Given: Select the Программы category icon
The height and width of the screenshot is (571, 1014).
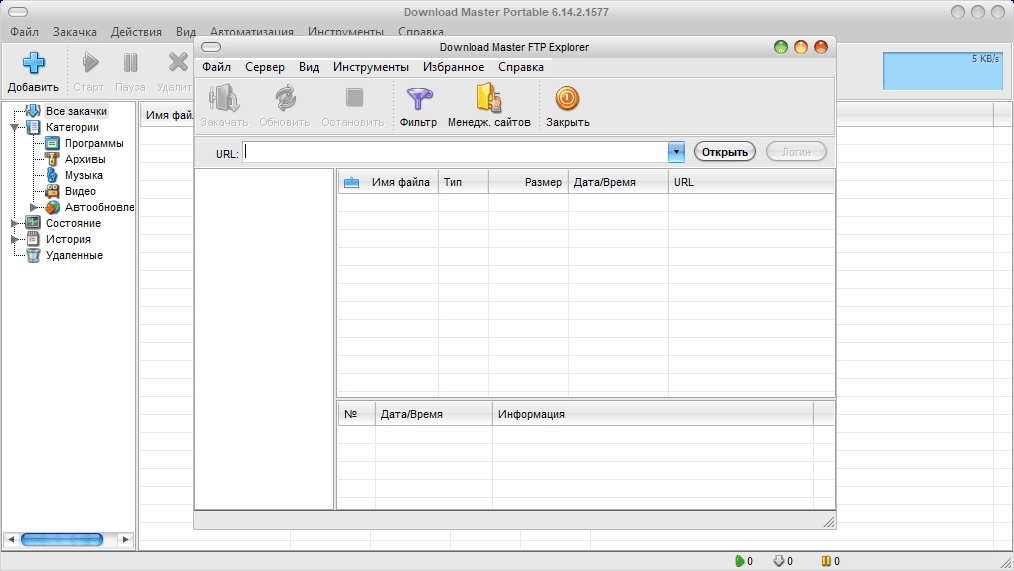Looking at the screenshot, I should 52,144.
